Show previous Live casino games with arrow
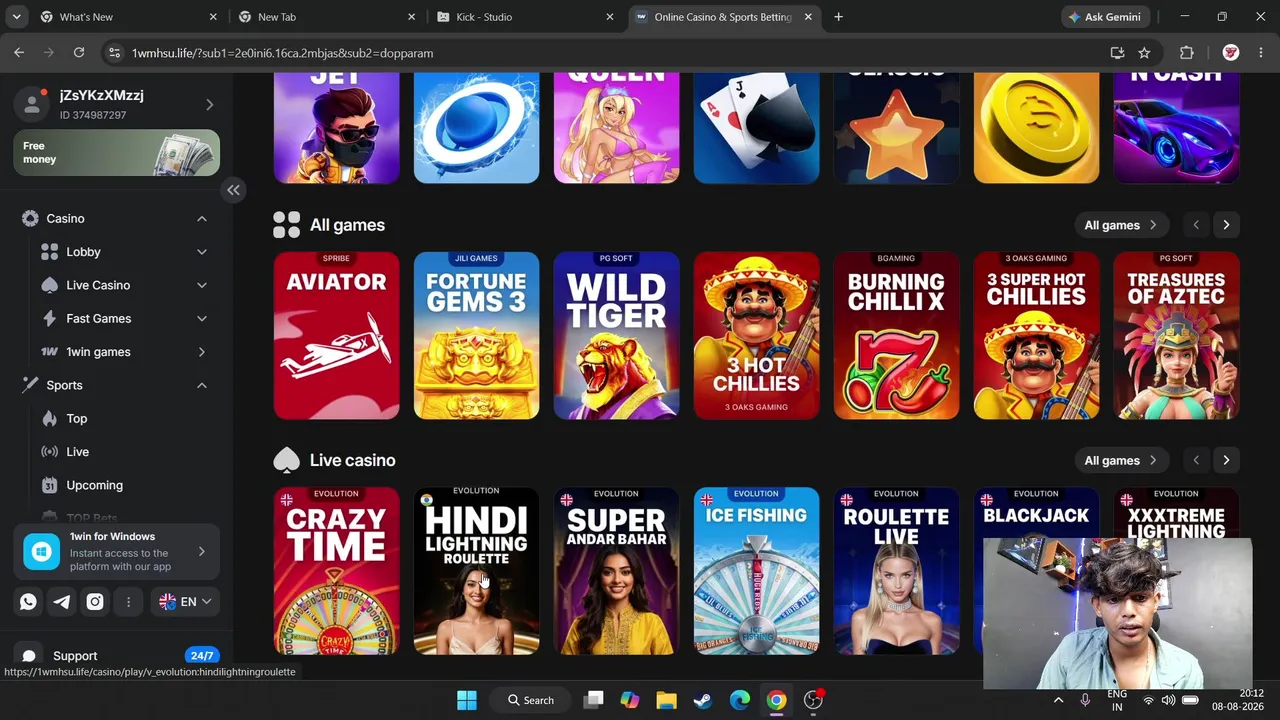The image size is (1280, 720). (1196, 460)
